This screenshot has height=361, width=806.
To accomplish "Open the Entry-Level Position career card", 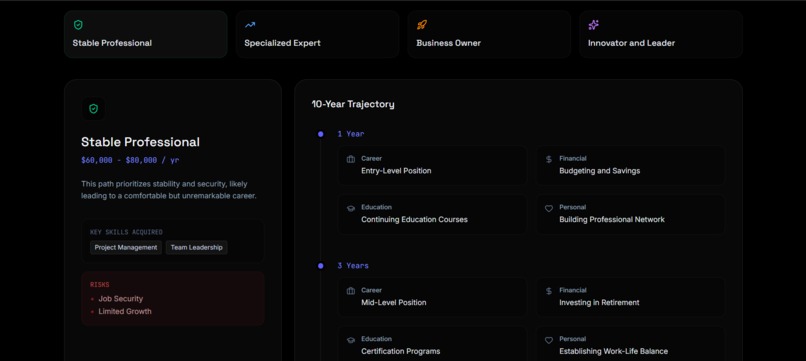I will 432,165.
